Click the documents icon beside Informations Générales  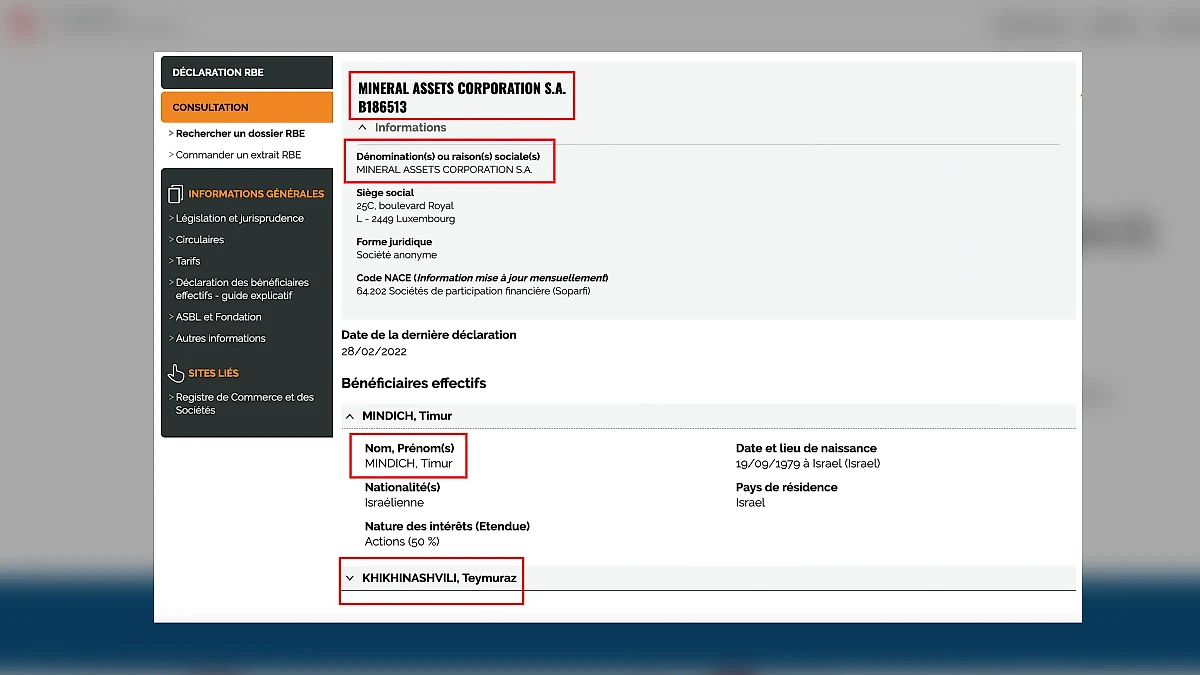176,194
